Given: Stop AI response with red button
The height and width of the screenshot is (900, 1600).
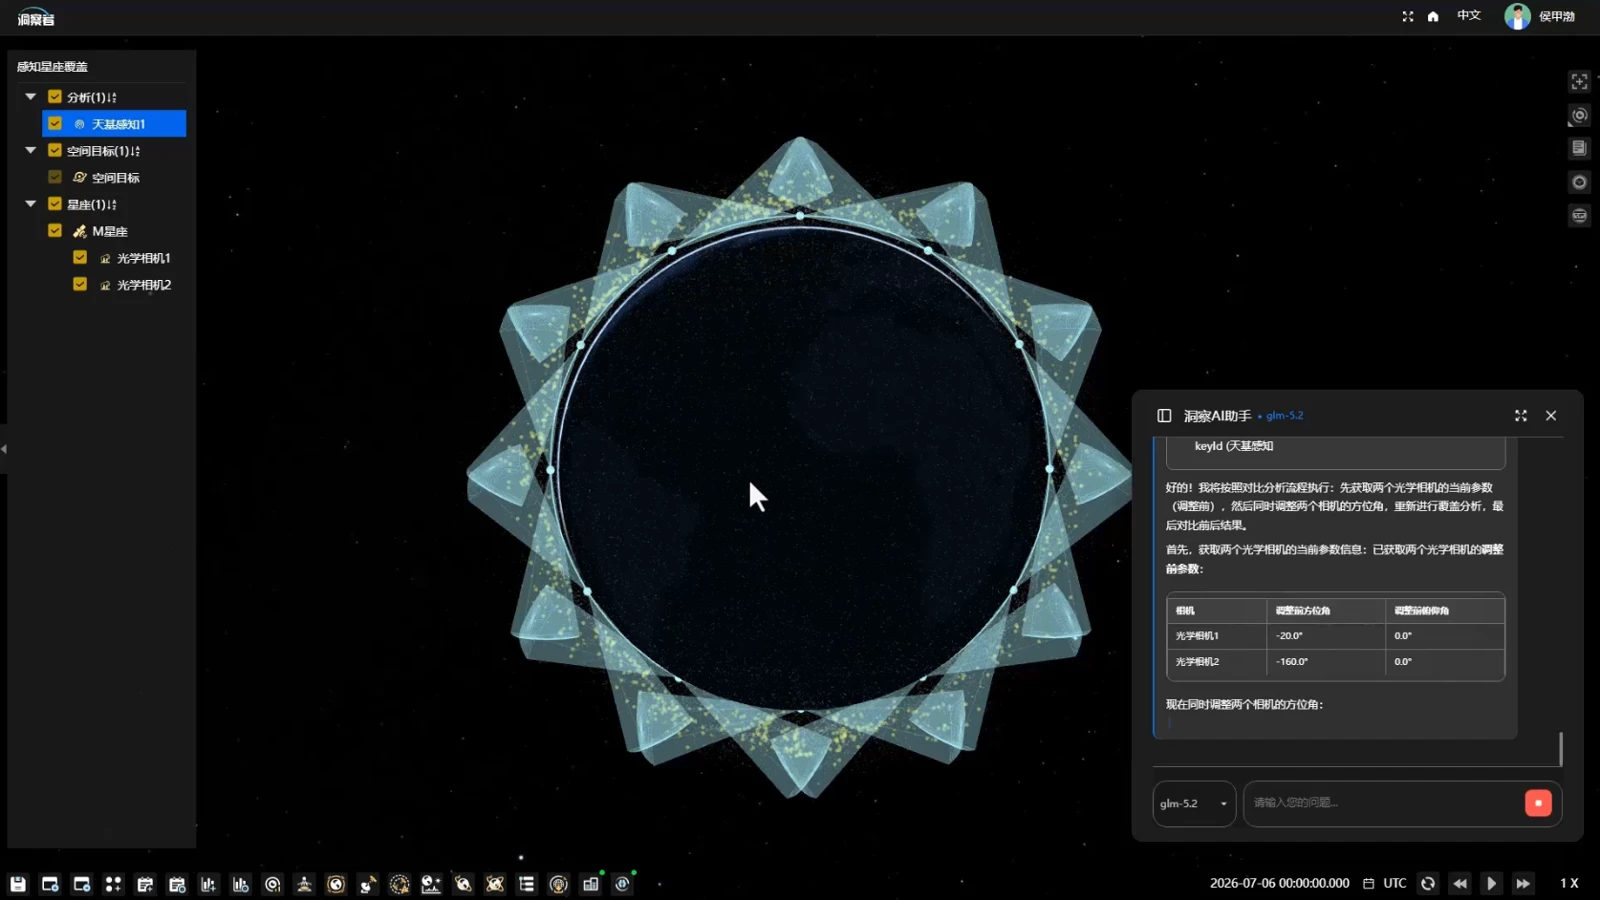Looking at the screenshot, I should click(1538, 803).
